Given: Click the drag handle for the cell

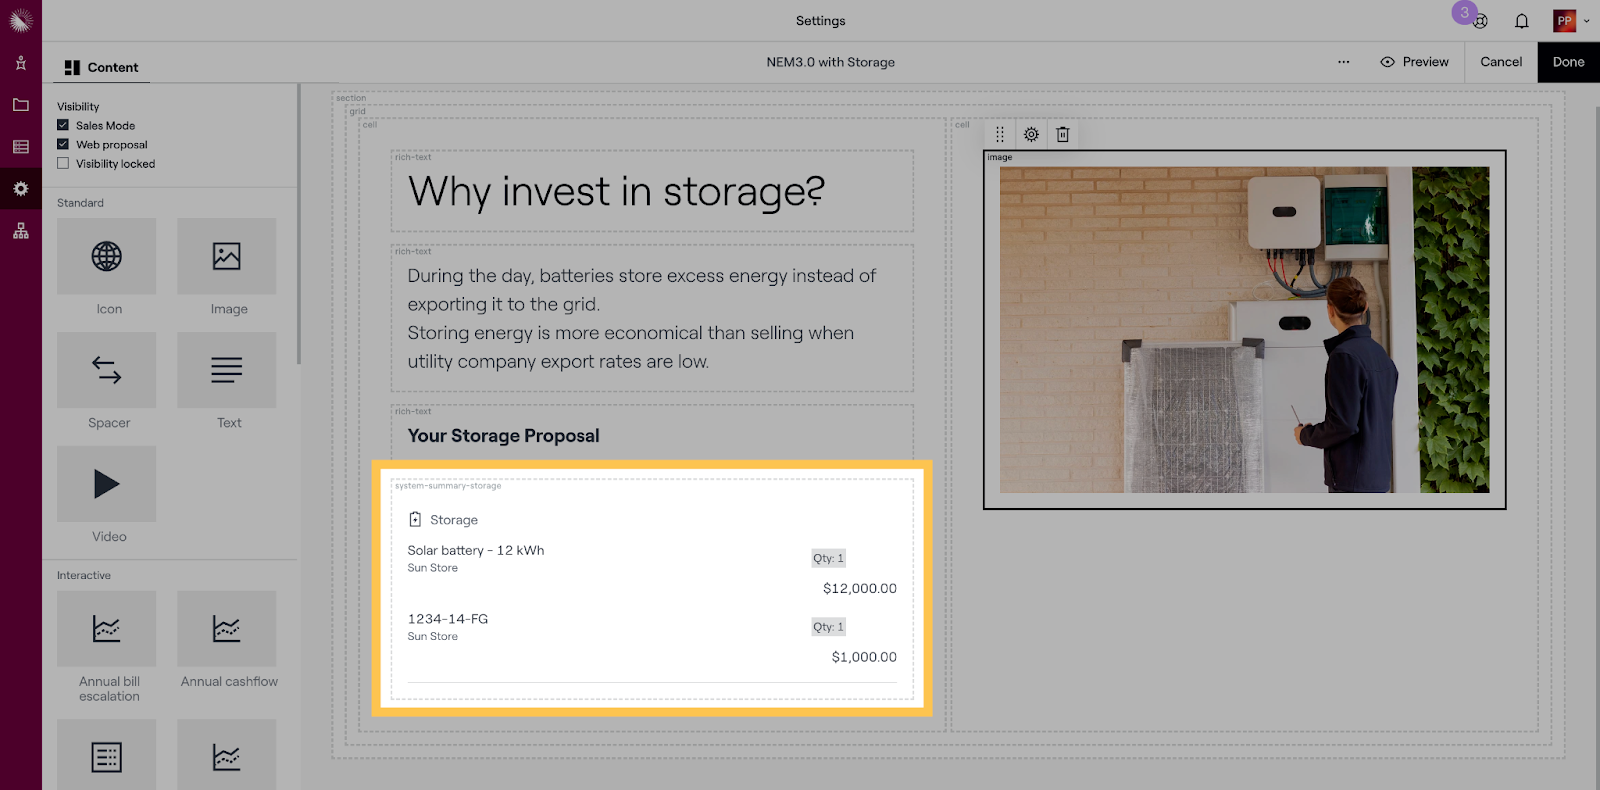Looking at the screenshot, I should tap(999, 134).
